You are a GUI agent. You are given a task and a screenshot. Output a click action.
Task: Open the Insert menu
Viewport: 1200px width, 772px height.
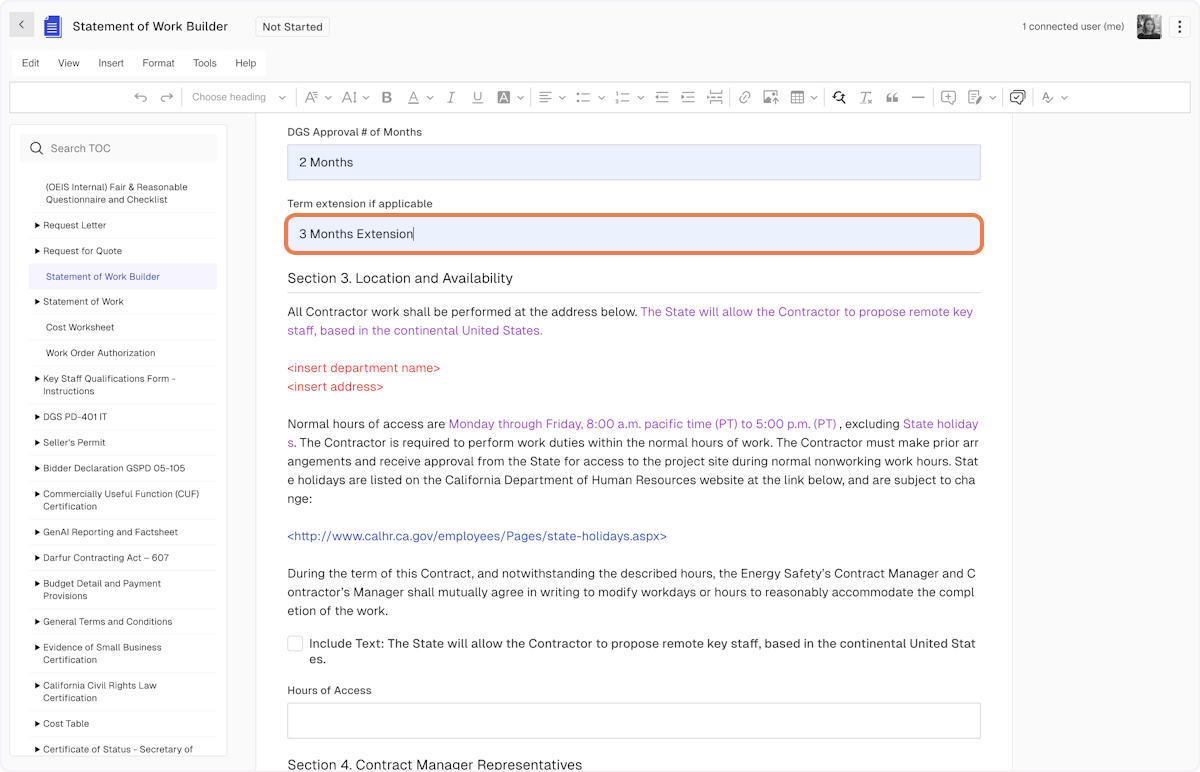coord(111,63)
